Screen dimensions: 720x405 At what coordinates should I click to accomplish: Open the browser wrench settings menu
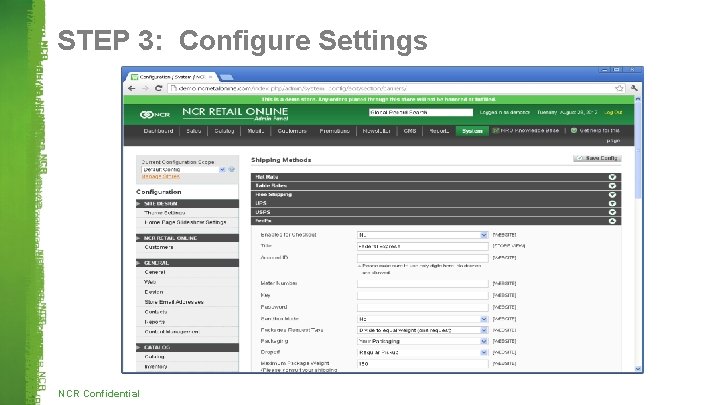pos(634,88)
